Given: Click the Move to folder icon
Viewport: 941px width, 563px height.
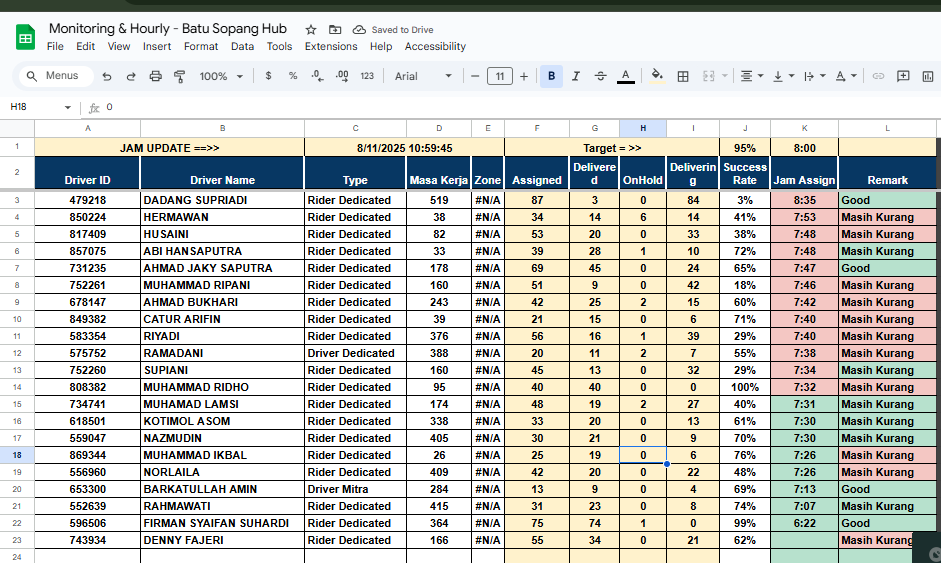Looking at the screenshot, I should pos(335,30).
